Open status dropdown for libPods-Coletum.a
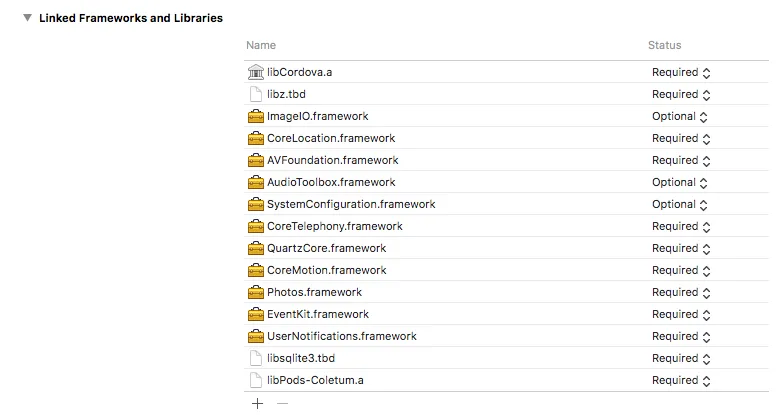Screen dimensions: 776x415 (681, 381)
